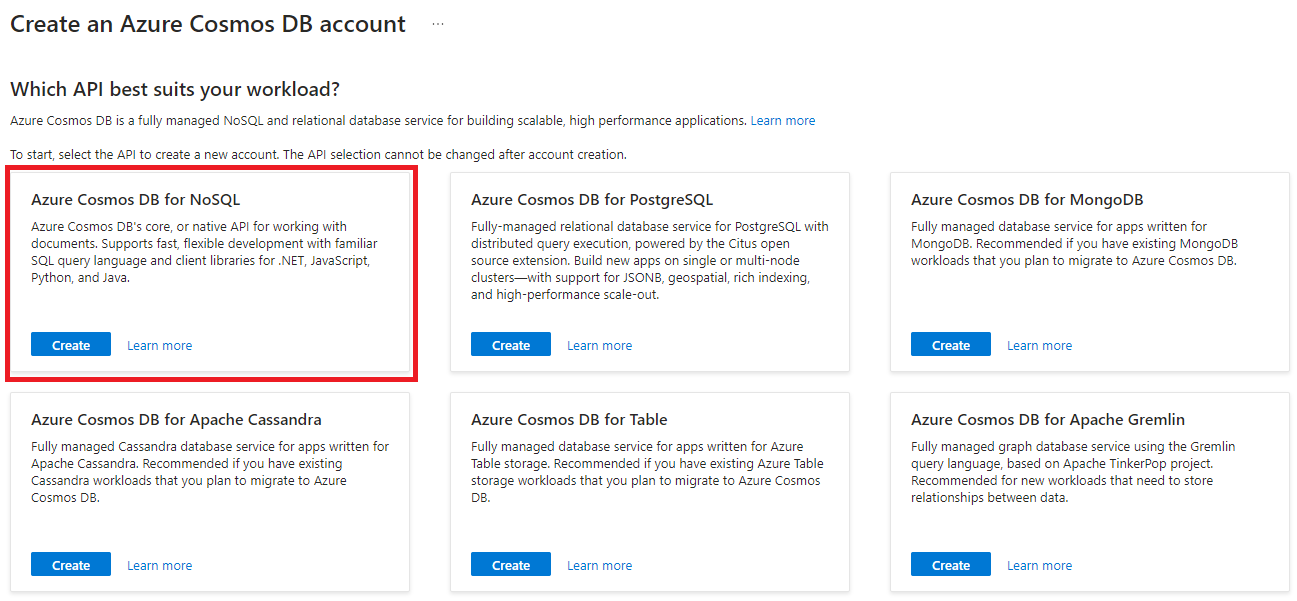Open Learn more for Cosmos DB for NoSQL
1297x601 pixels.
pos(159,345)
